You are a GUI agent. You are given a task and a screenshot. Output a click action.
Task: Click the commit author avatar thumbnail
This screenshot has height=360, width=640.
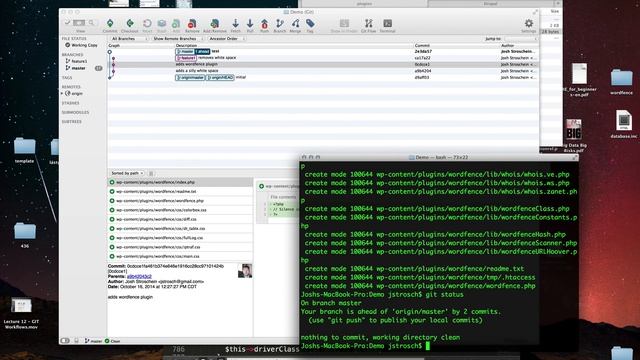[245, 271]
